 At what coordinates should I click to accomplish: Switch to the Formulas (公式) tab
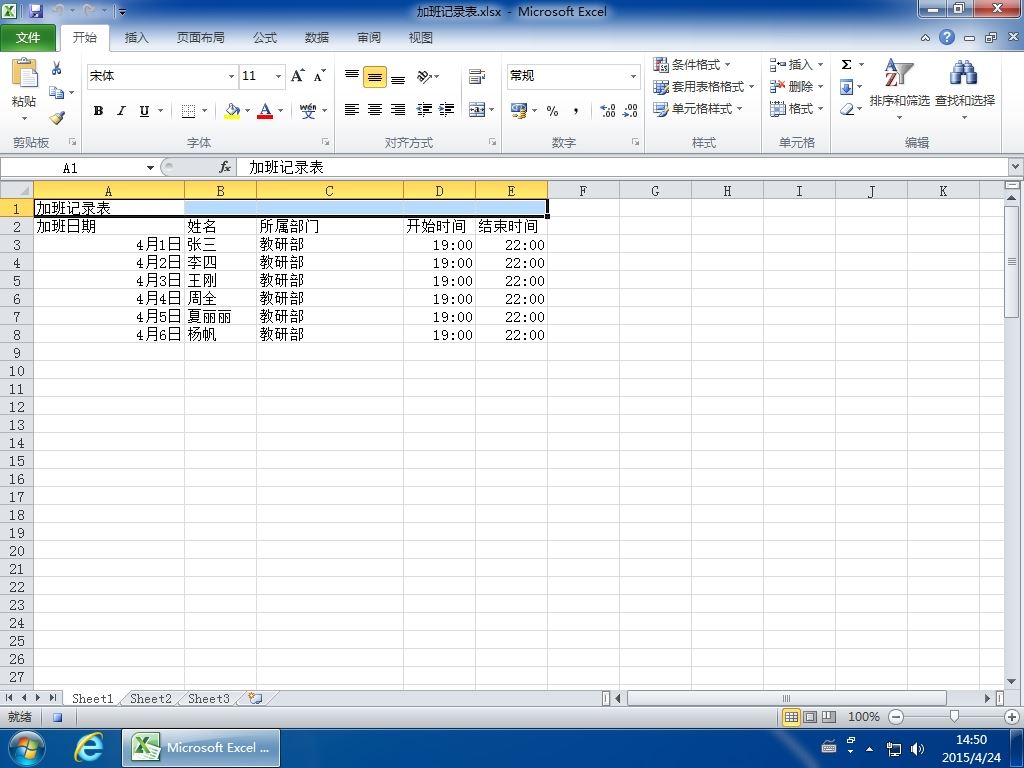coord(264,37)
